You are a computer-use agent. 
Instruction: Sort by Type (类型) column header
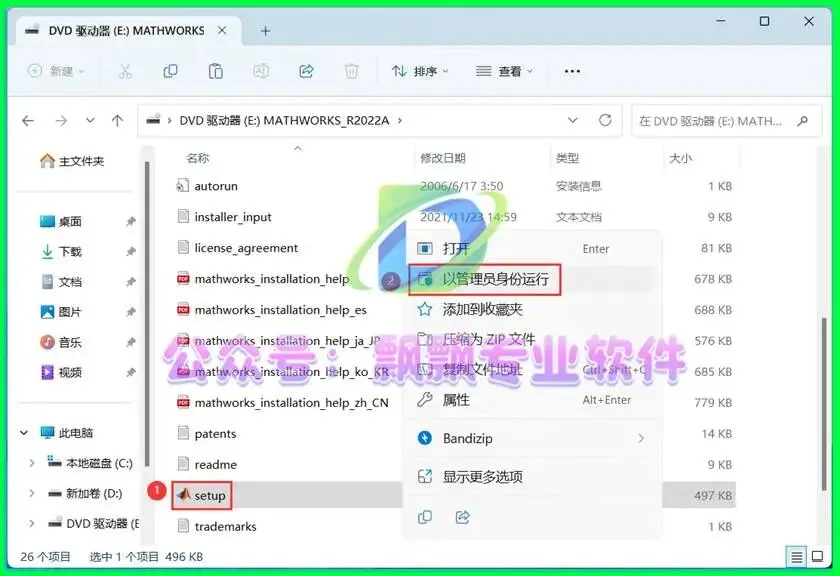[x=567, y=158]
